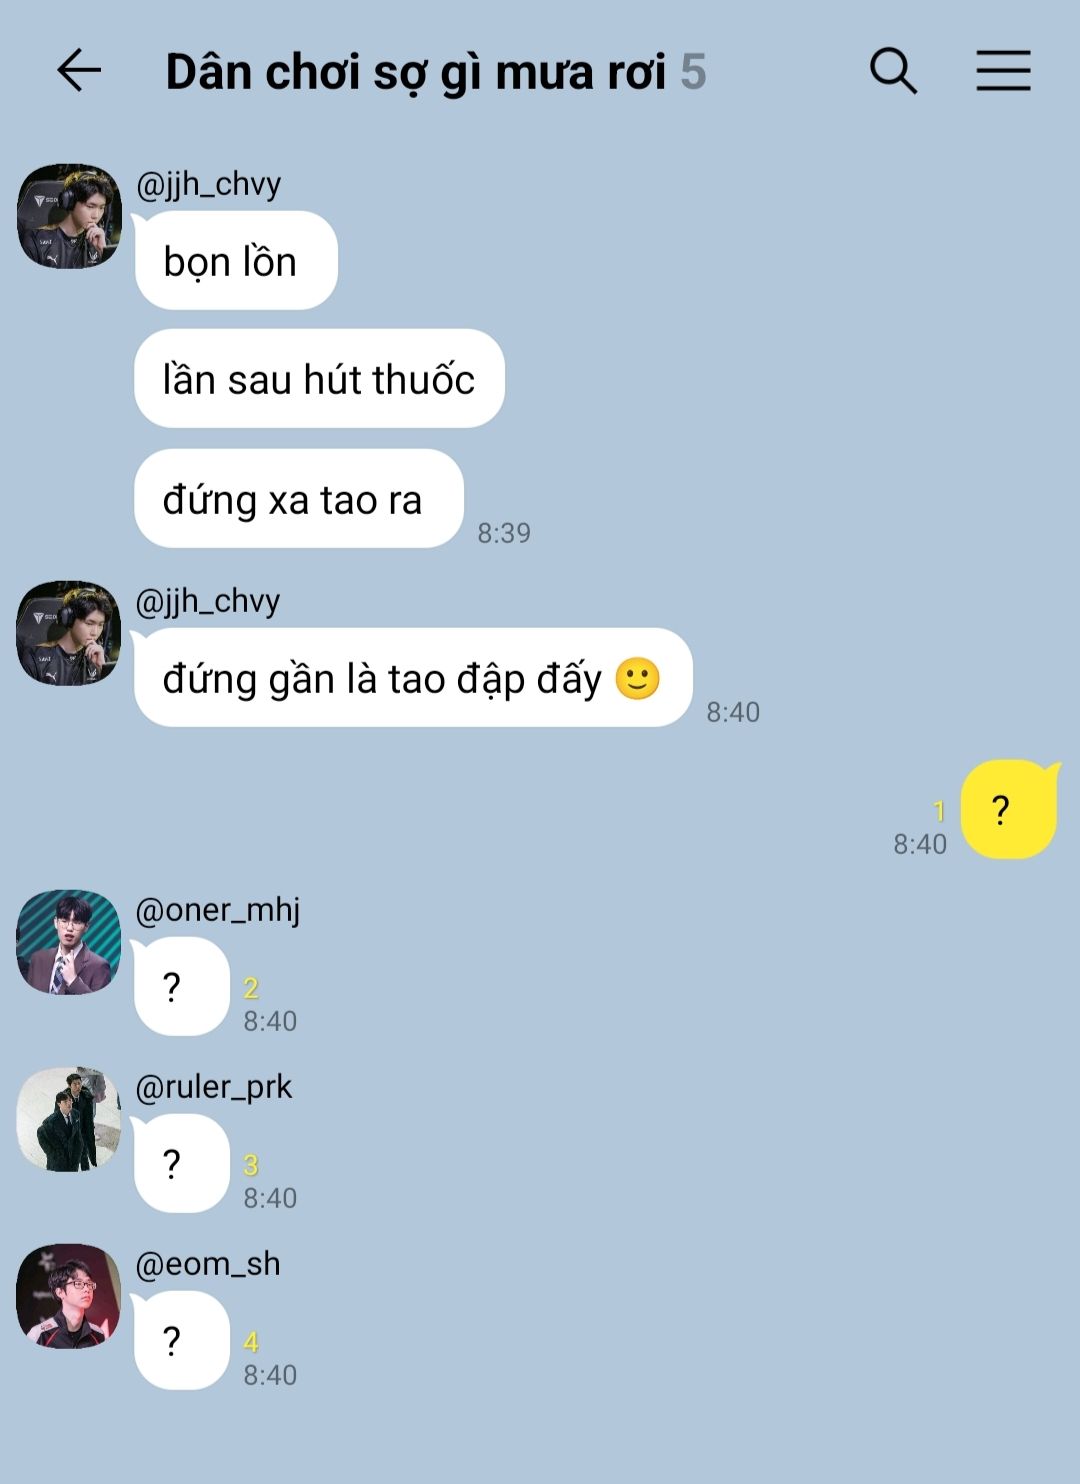Viewport: 1080px width, 1484px height.
Task: Open chat title 'Dân chơi sợ gì mưa rơi'
Action: click(x=415, y=73)
